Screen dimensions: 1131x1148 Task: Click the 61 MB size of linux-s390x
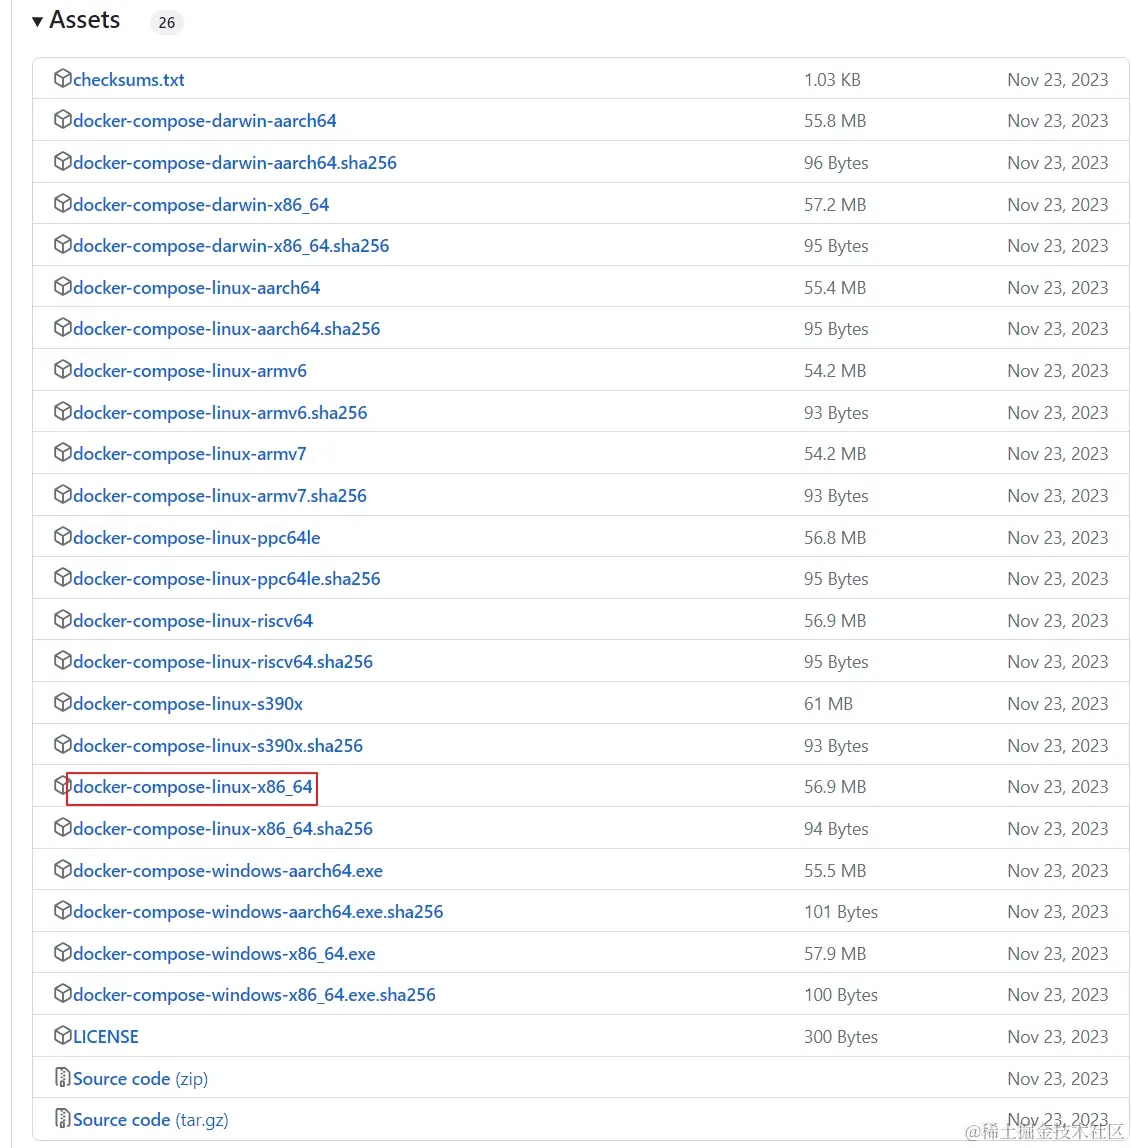point(829,704)
